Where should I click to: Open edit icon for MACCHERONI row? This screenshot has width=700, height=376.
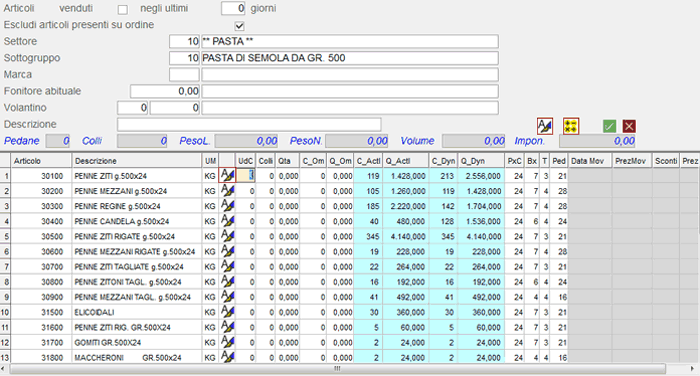point(227,357)
